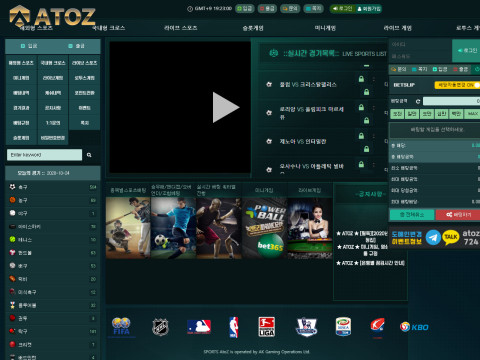This screenshot has width=480, height=360.
Task: Click soccer ball icon of 풀럼 VS 크리스탈팰리스
Action: coord(269,84)
